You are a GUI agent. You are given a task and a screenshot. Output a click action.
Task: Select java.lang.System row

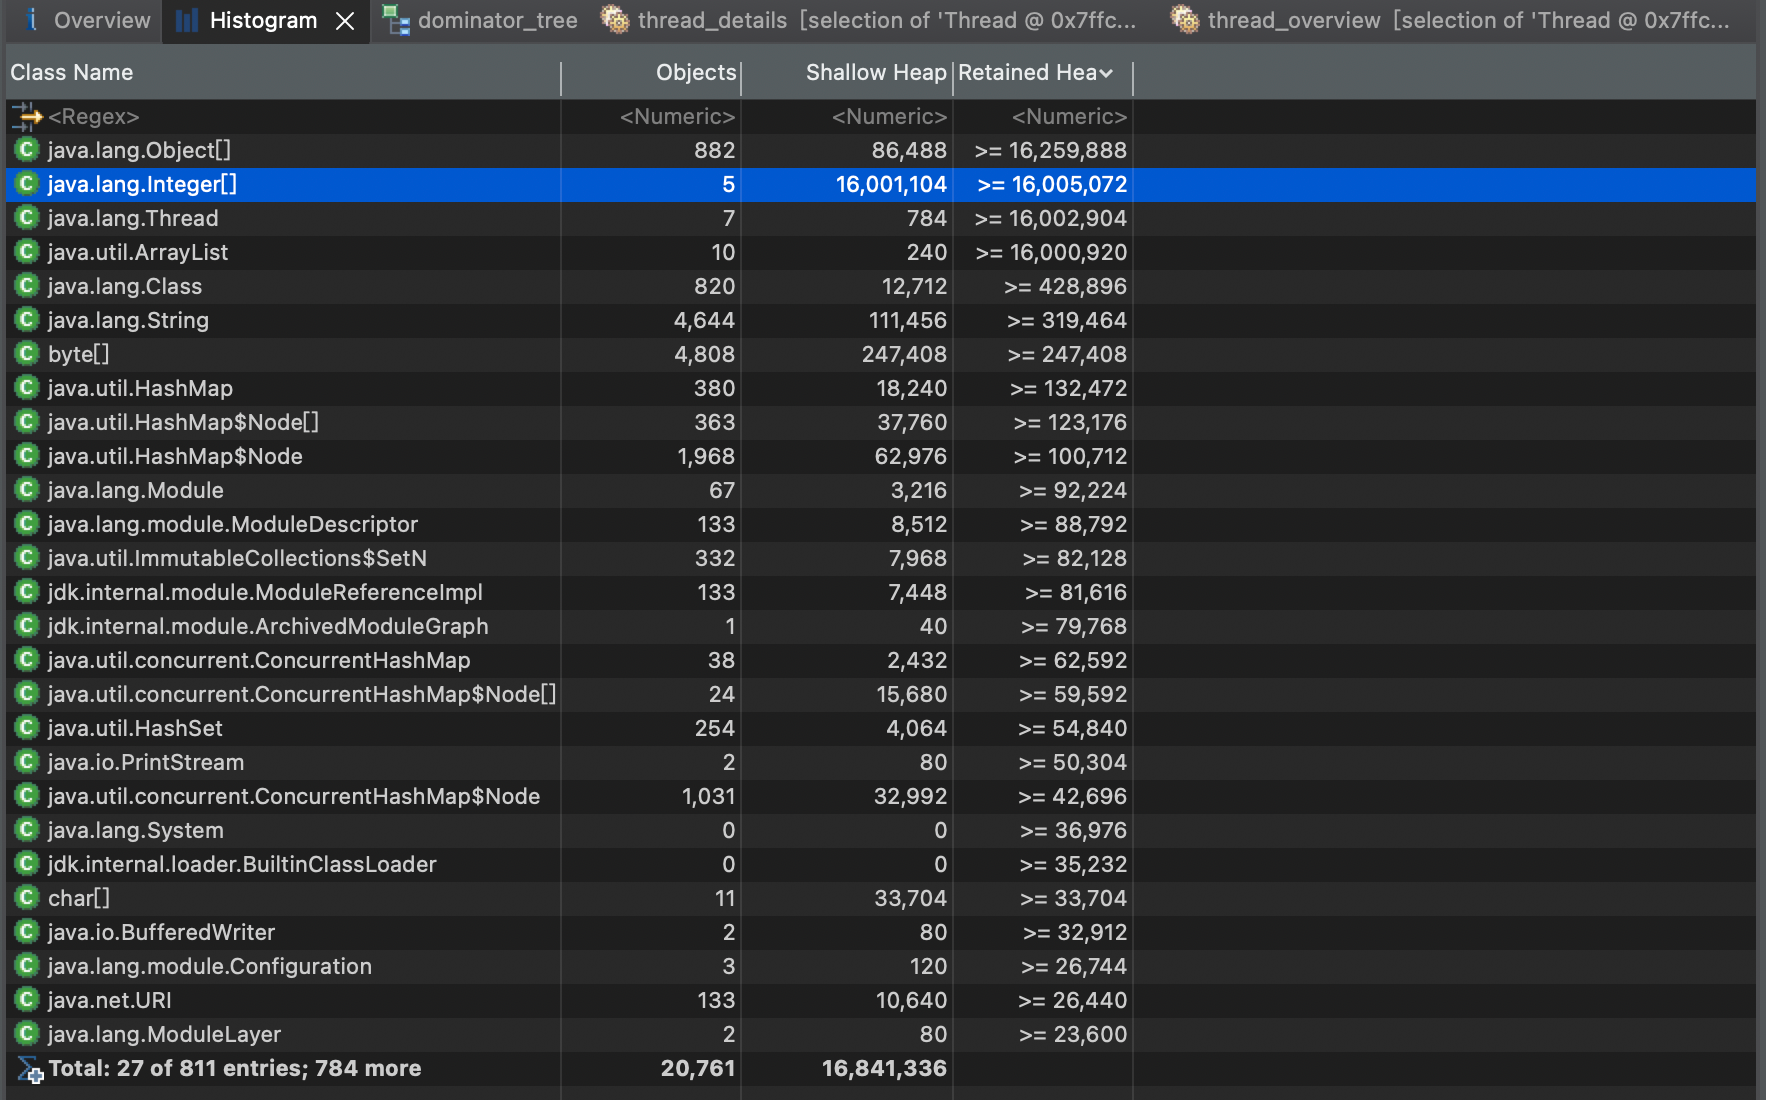coord(880,830)
